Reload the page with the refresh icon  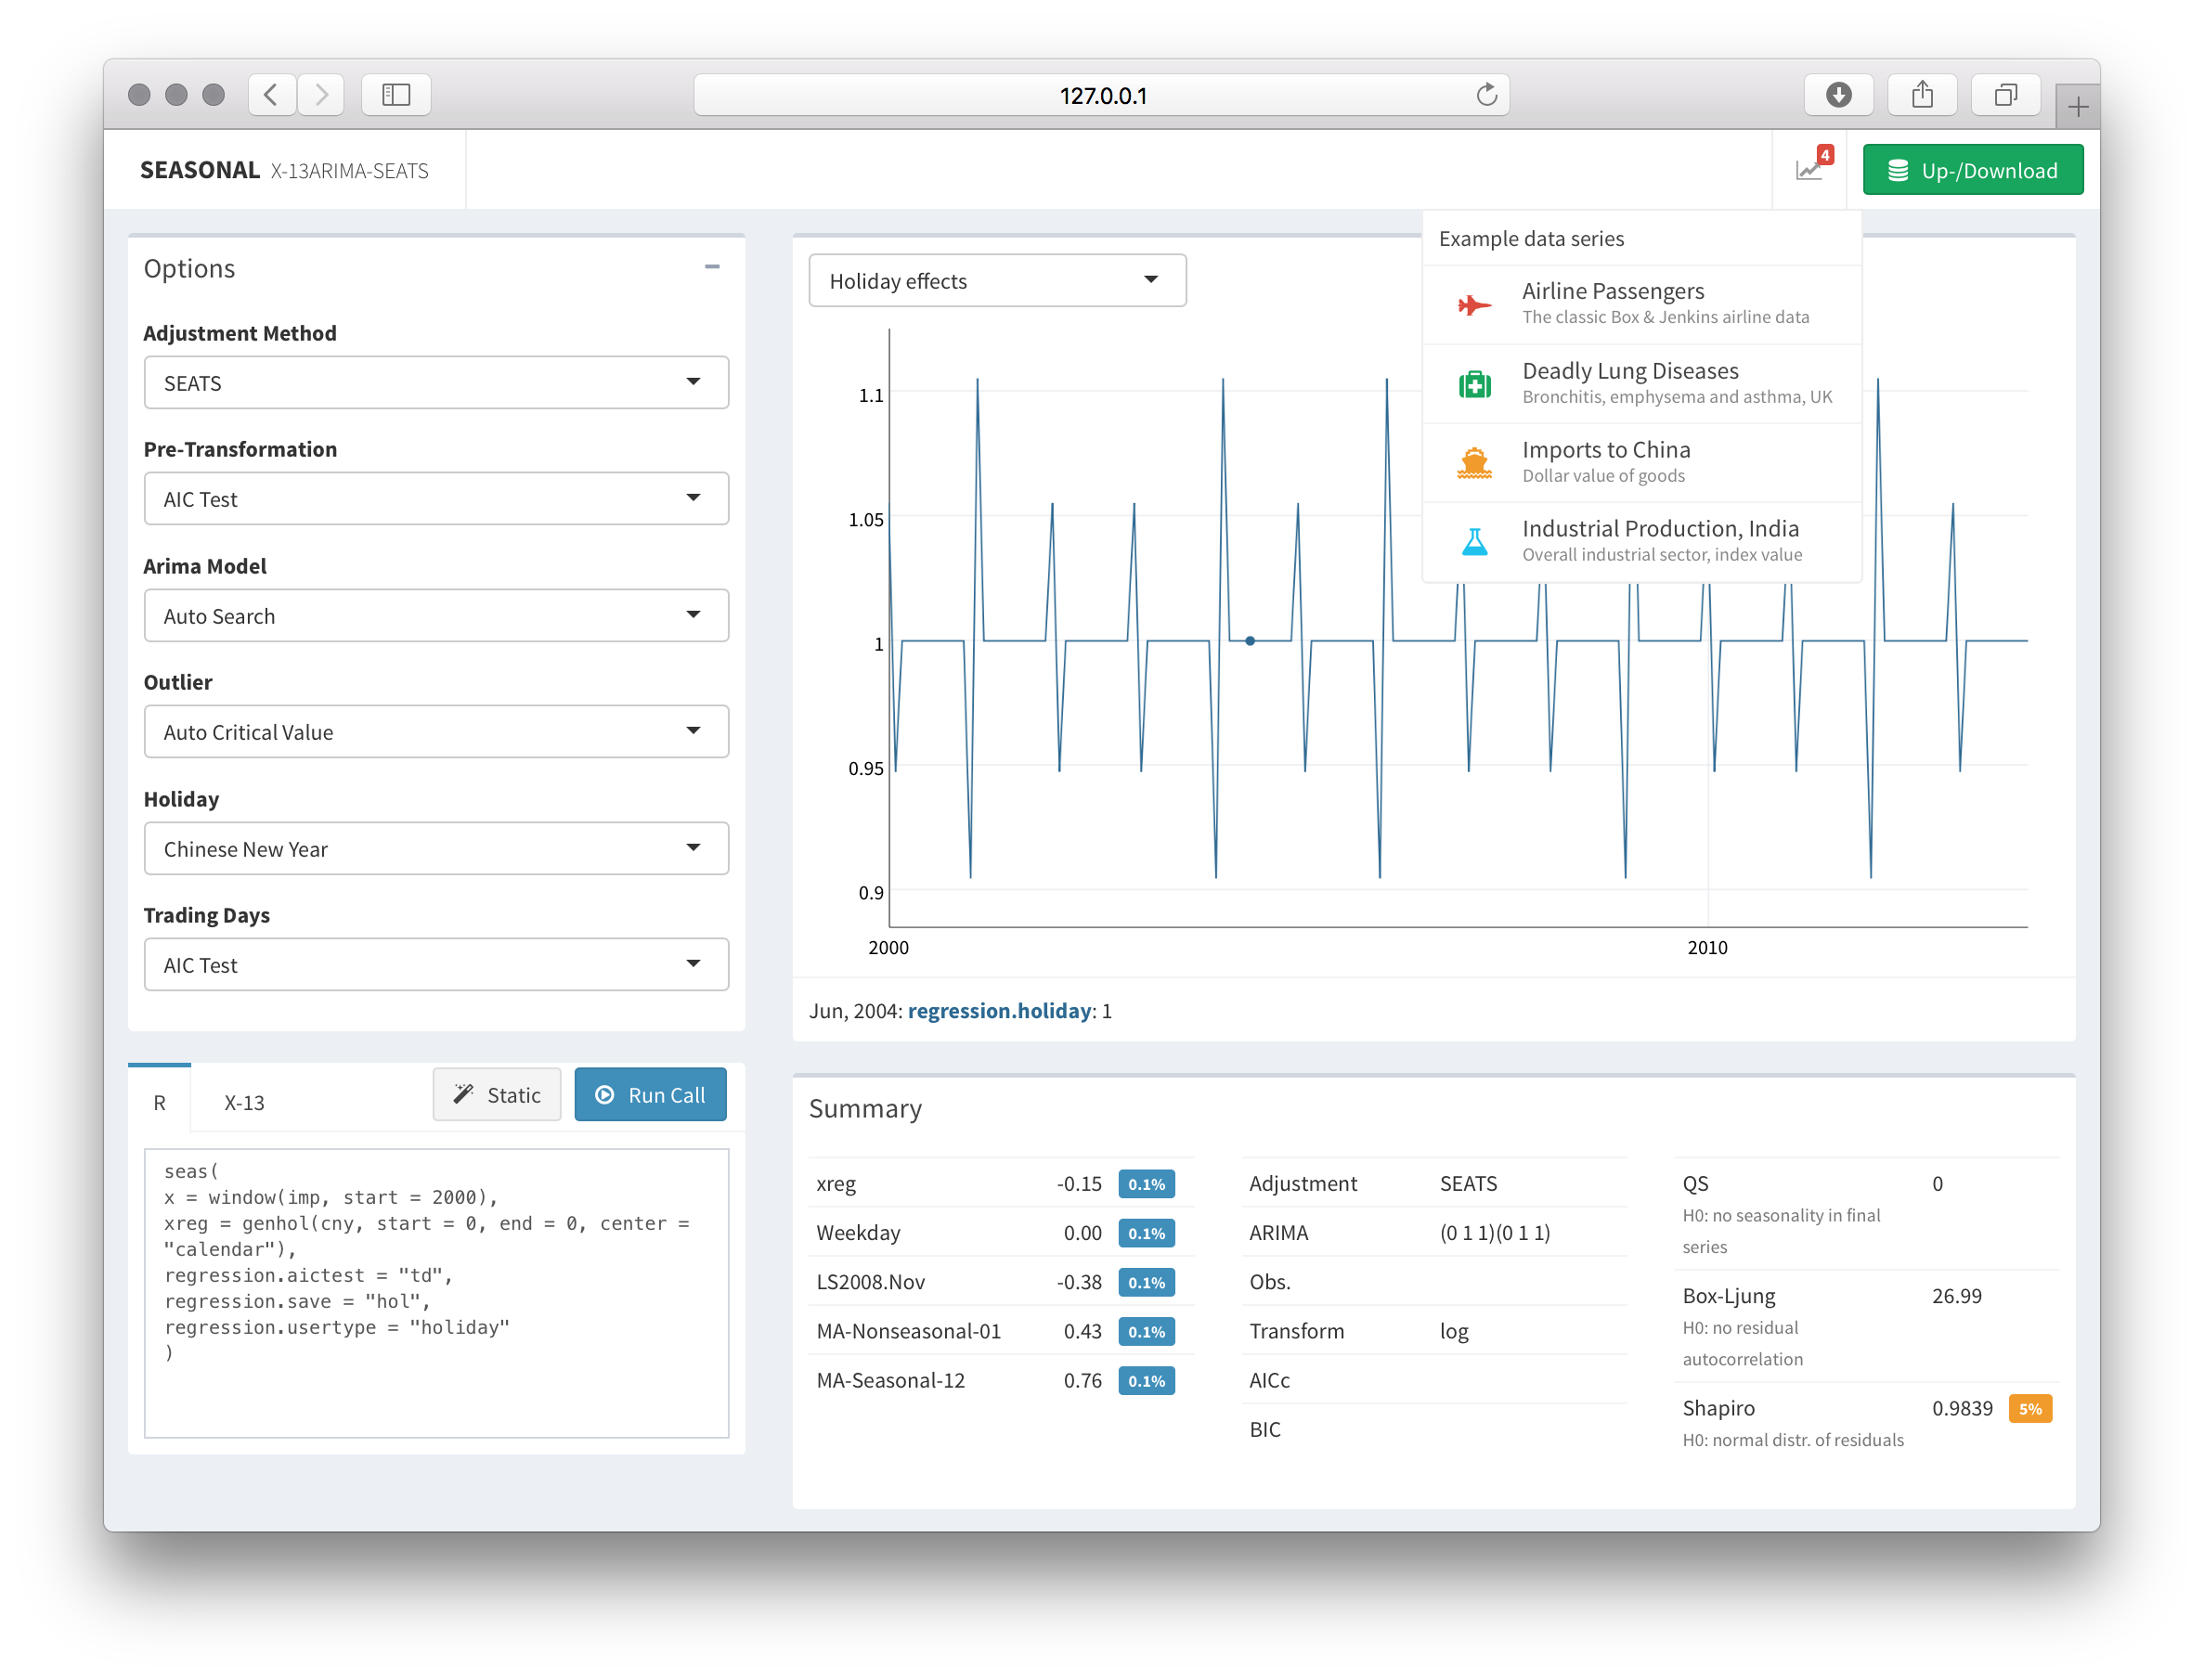click(1487, 95)
